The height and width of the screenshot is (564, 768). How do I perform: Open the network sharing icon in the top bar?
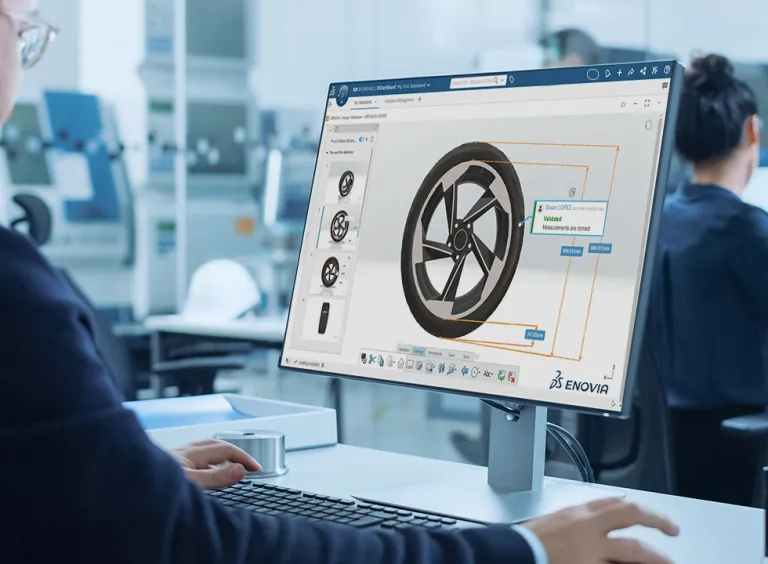[x=643, y=71]
